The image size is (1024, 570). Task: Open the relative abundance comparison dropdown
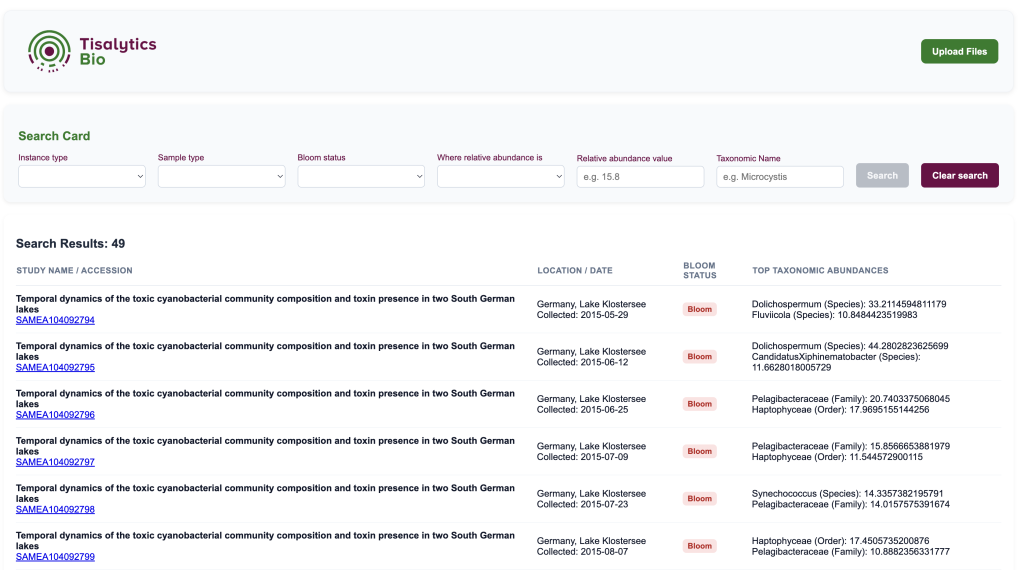pyautogui.click(x=500, y=176)
